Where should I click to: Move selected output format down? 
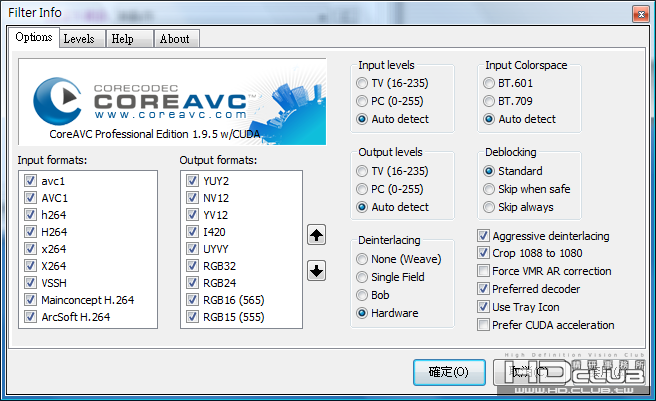coord(316,271)
